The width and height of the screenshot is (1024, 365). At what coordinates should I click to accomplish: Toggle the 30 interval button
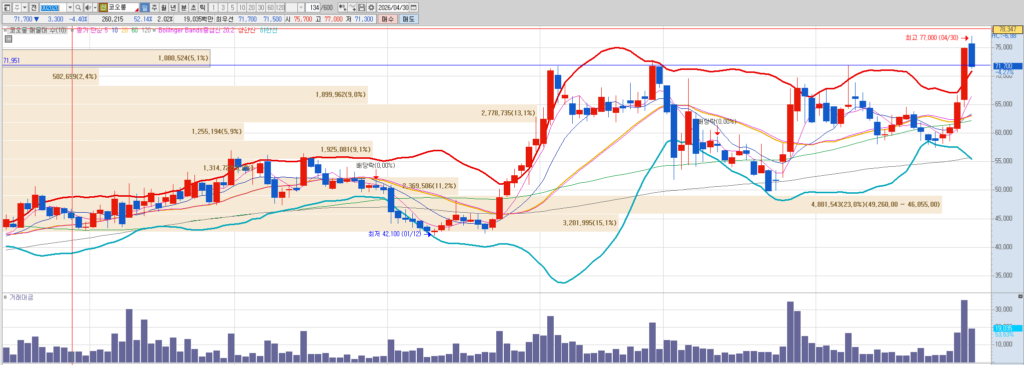pos(261,7)
